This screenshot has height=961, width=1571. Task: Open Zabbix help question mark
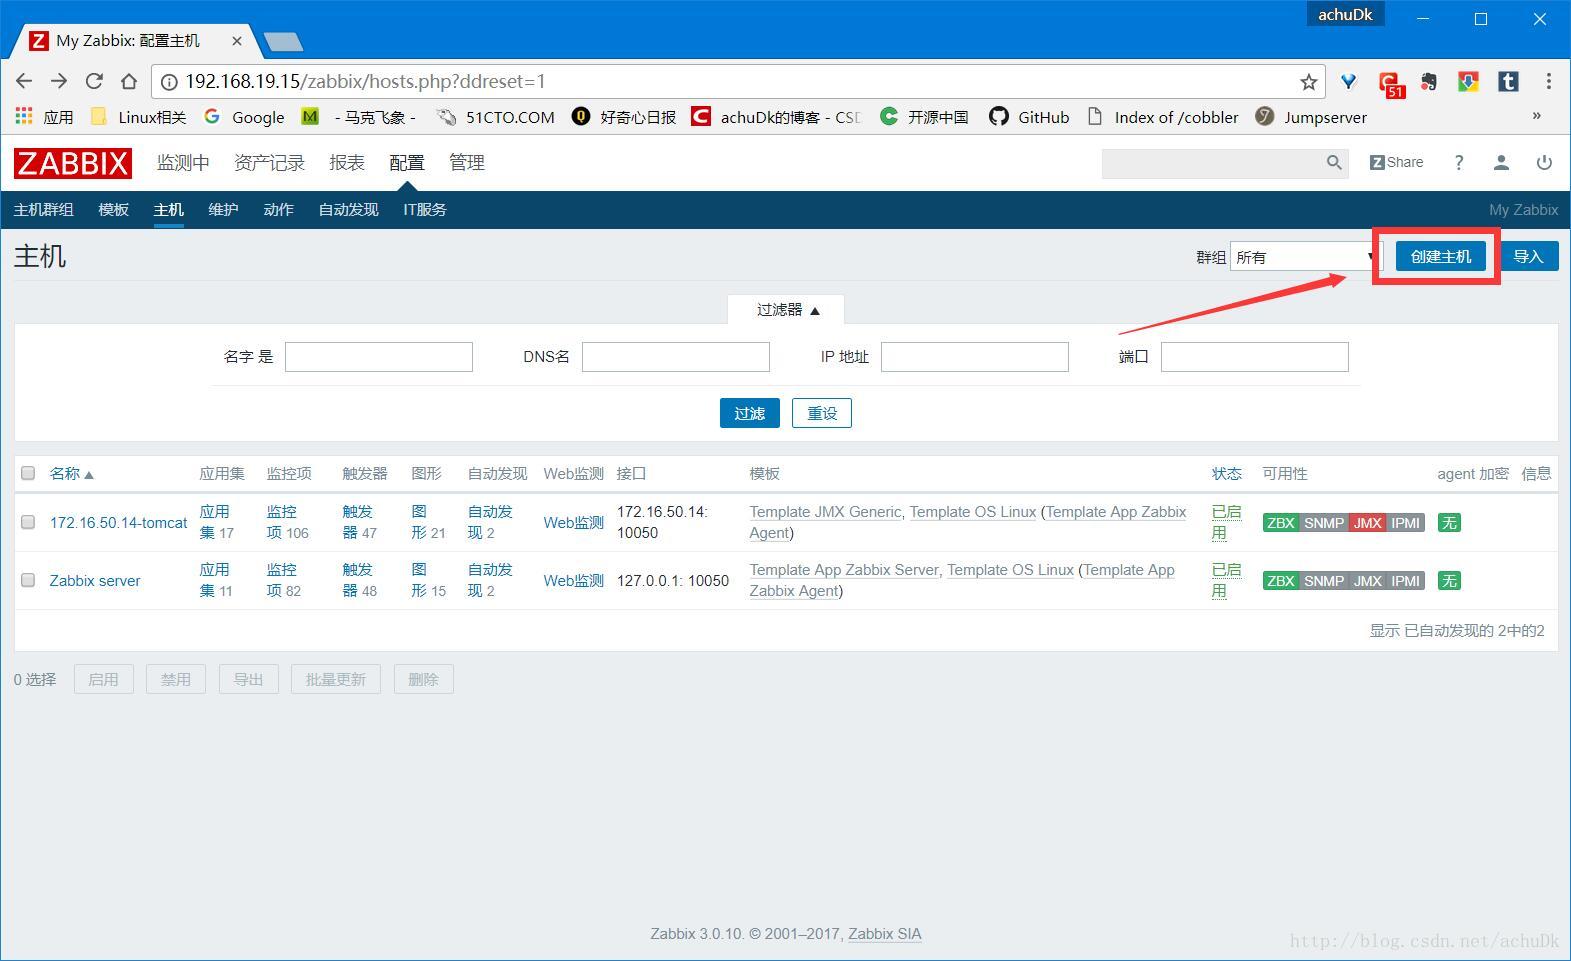[1459, 162]
